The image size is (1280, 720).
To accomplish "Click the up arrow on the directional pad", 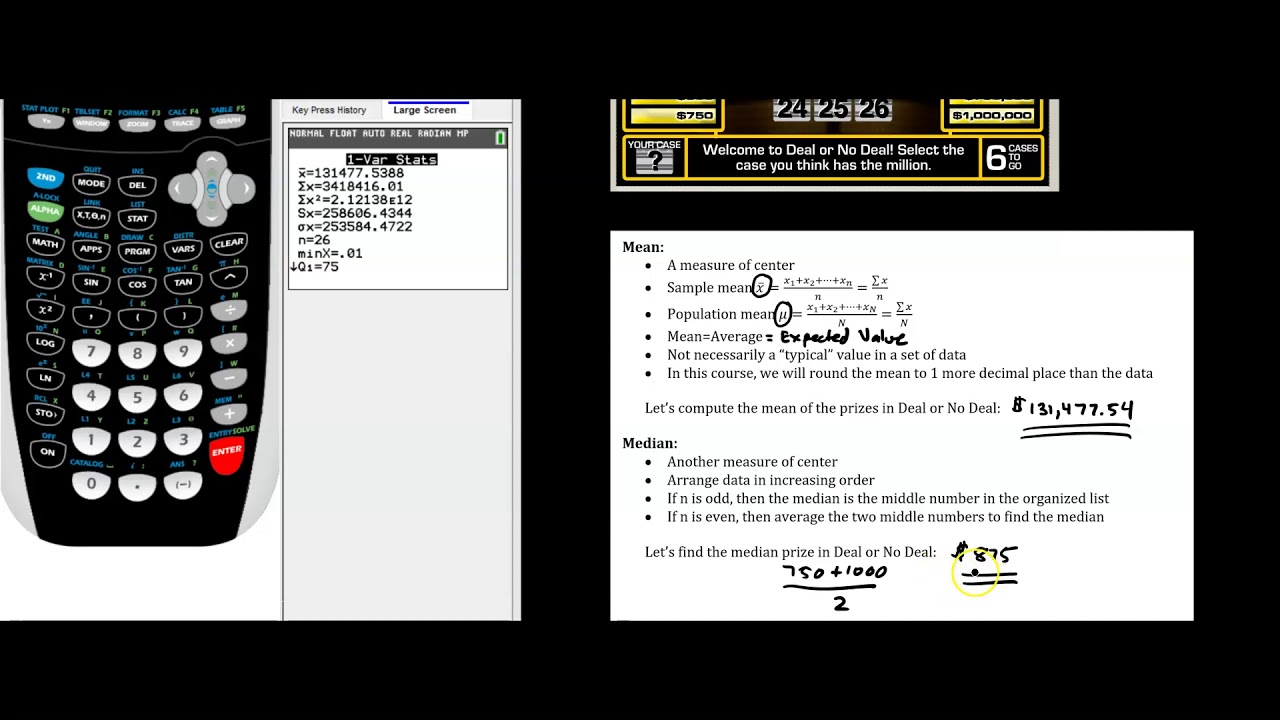I will click(211, 165).
